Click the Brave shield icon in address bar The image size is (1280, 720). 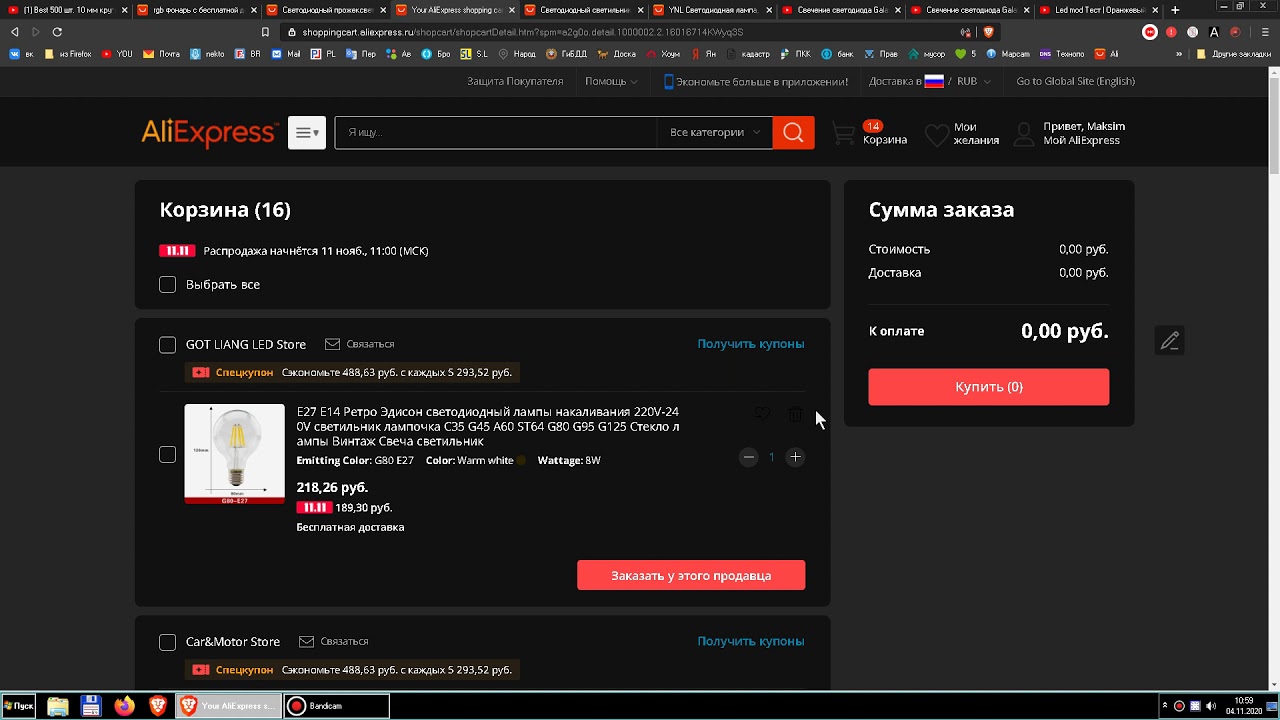pyautogui.click(x=989, y=32)
